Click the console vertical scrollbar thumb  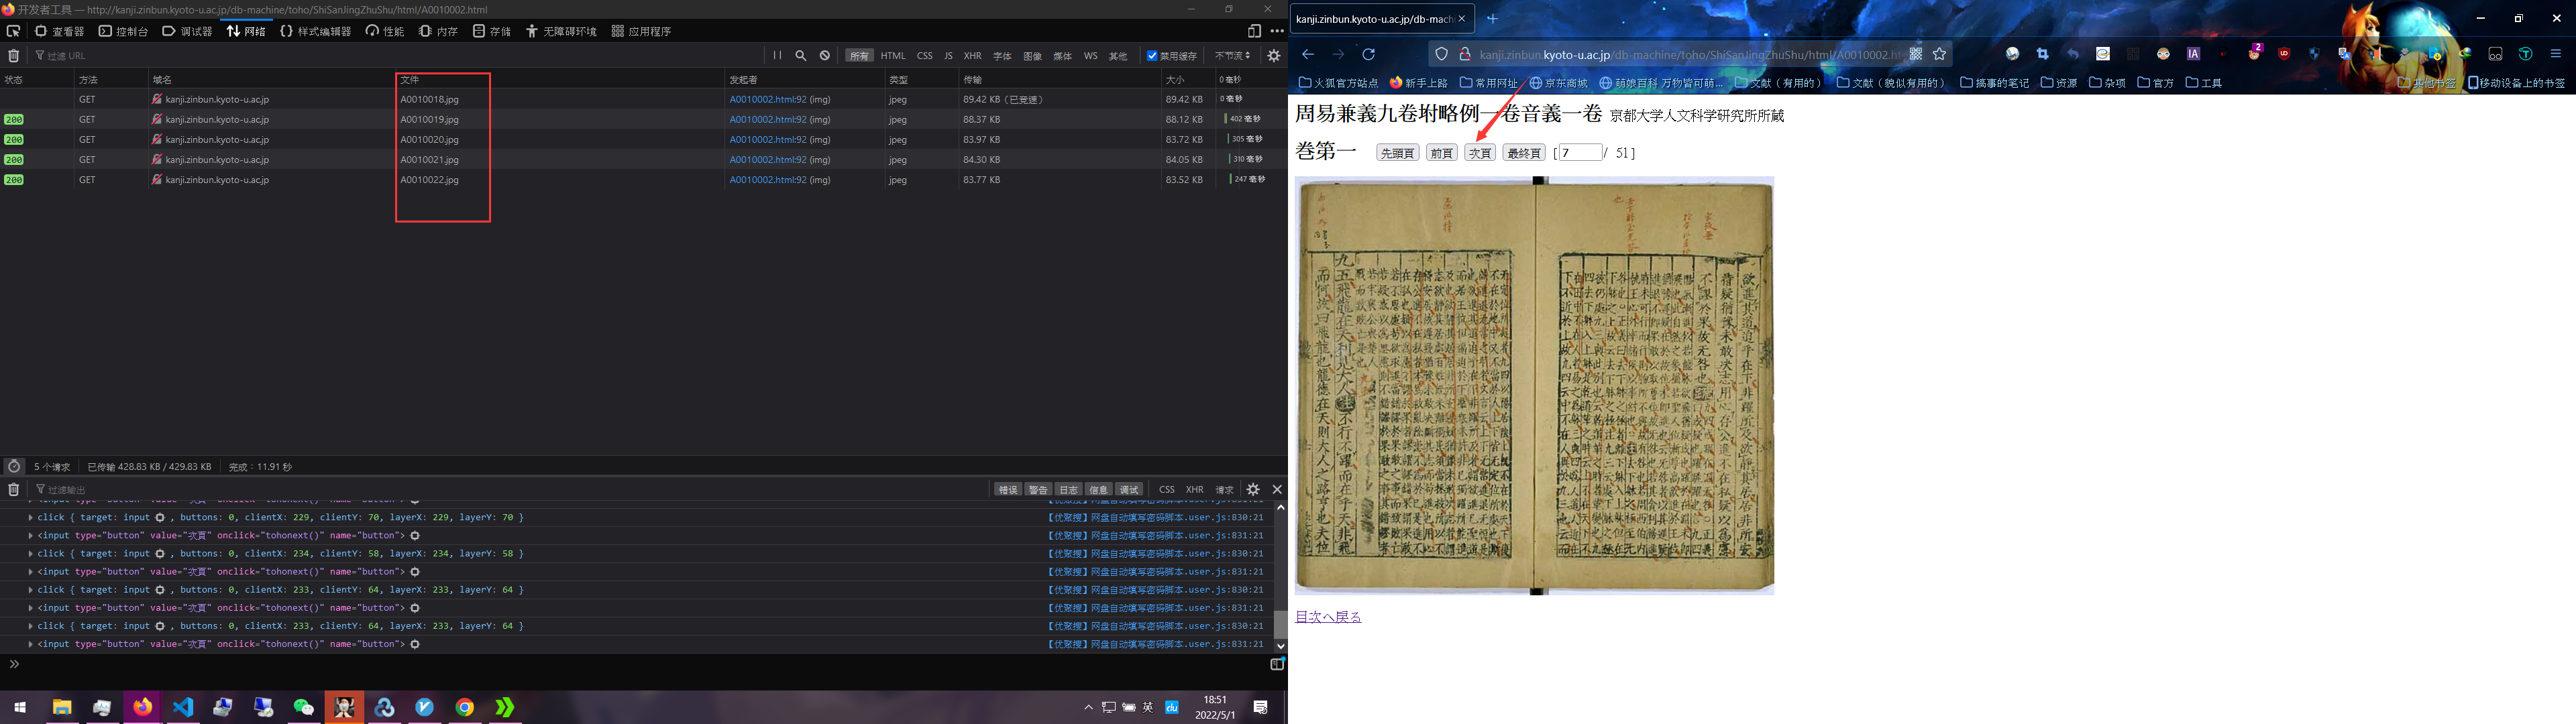click(x=1280, y=624)
